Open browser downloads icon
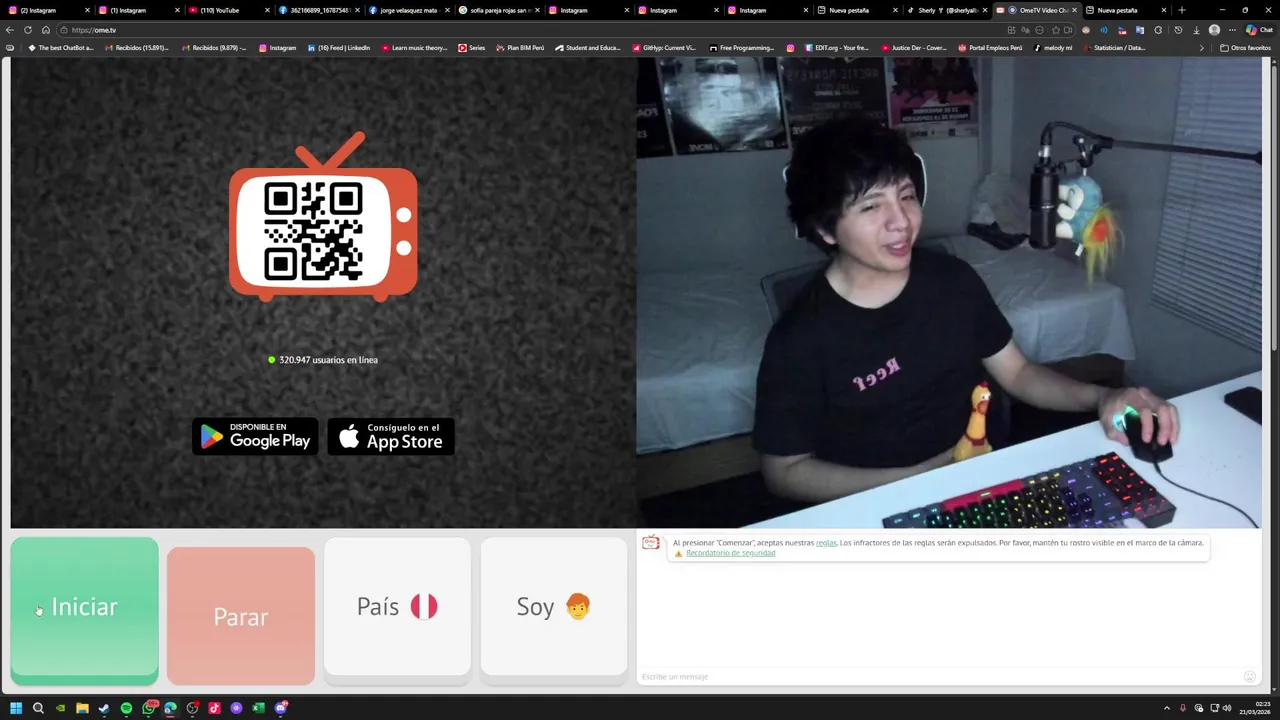Screen dimensions: 1280x720 click(1196, 30)
